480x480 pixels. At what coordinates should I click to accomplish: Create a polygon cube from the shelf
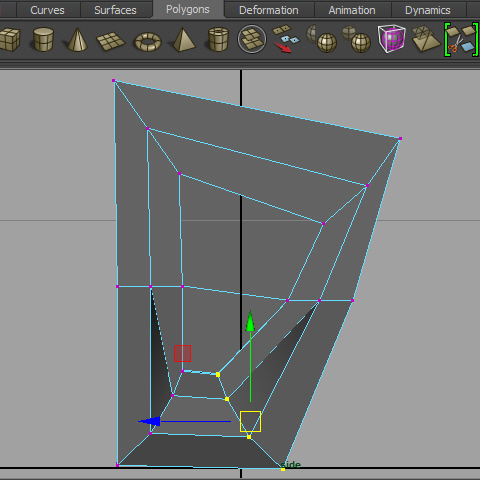click(x=9, y=39)
